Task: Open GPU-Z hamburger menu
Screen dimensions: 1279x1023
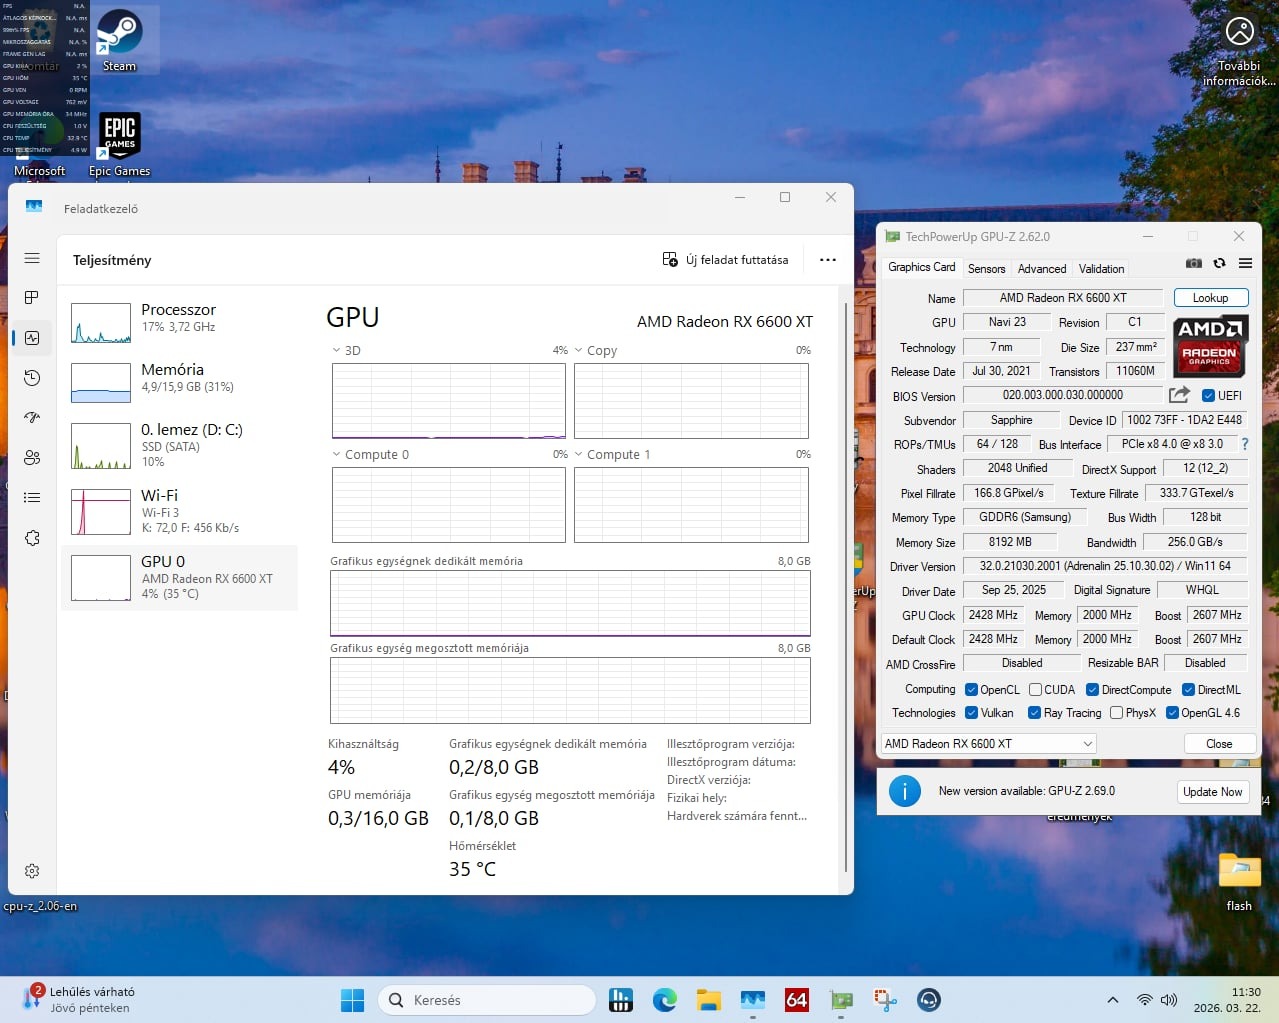Action: pos(1245,263)
